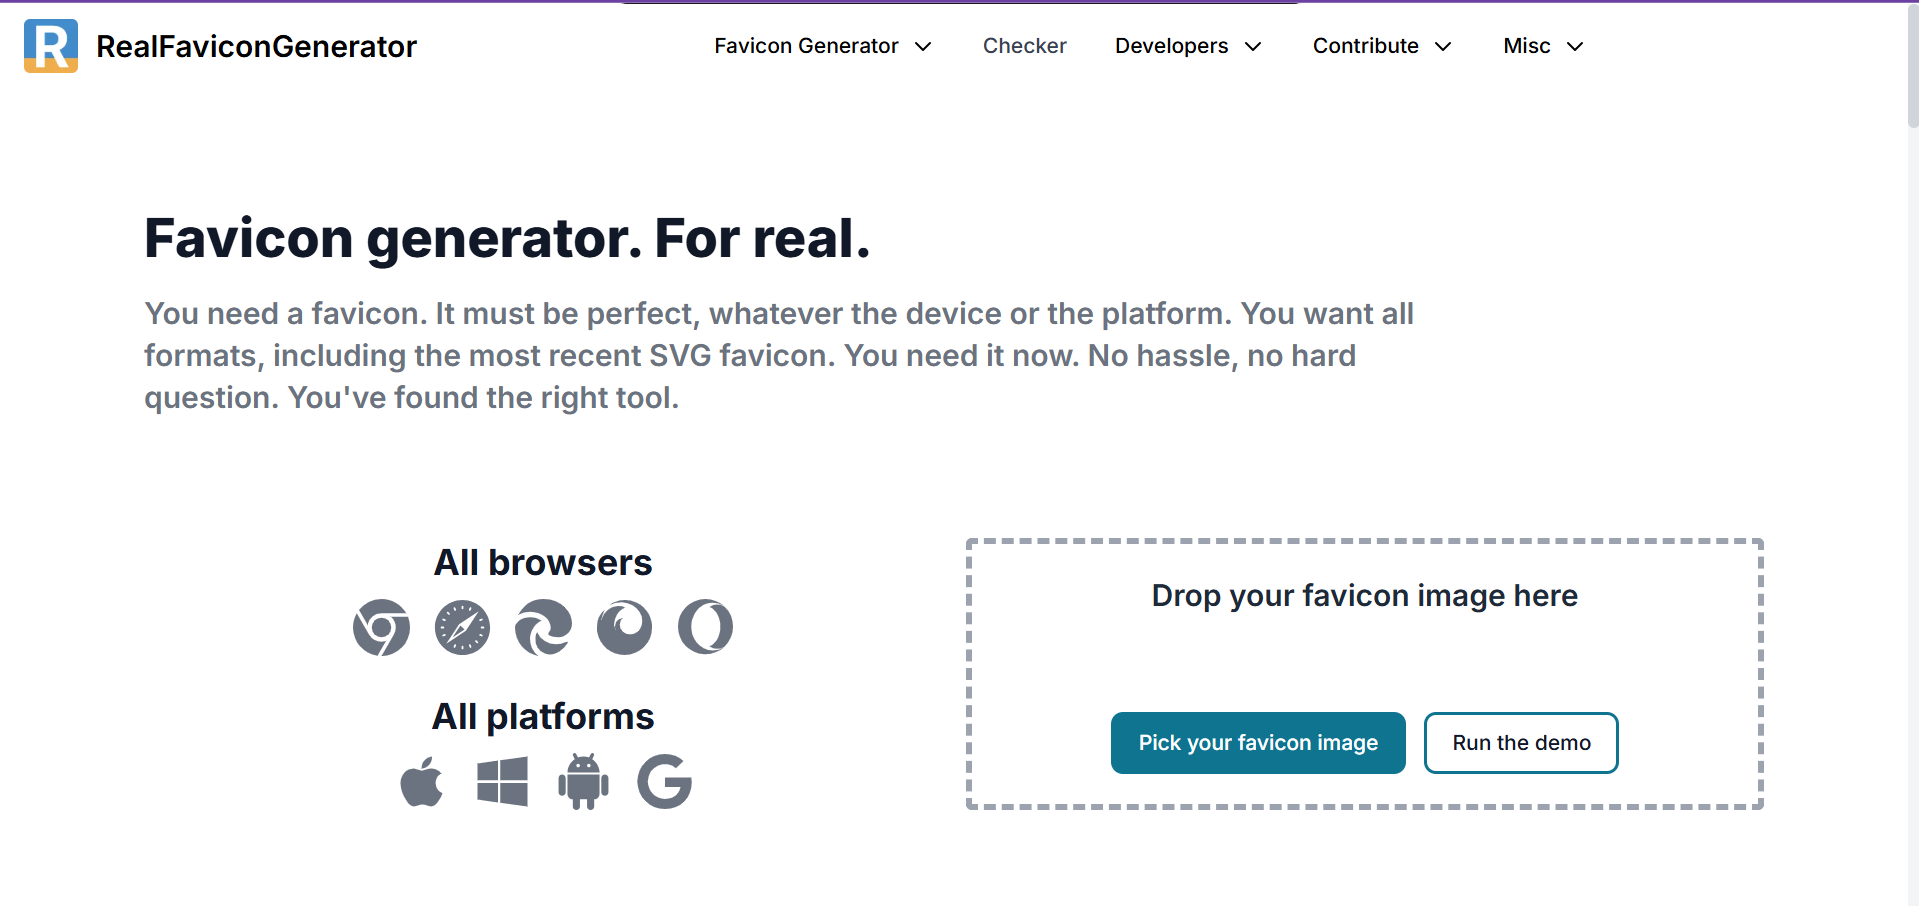This screenshot has height=906, width=1919.
Task: Expand the Contribute dropdown menu
Action: tap(1382, 46)
